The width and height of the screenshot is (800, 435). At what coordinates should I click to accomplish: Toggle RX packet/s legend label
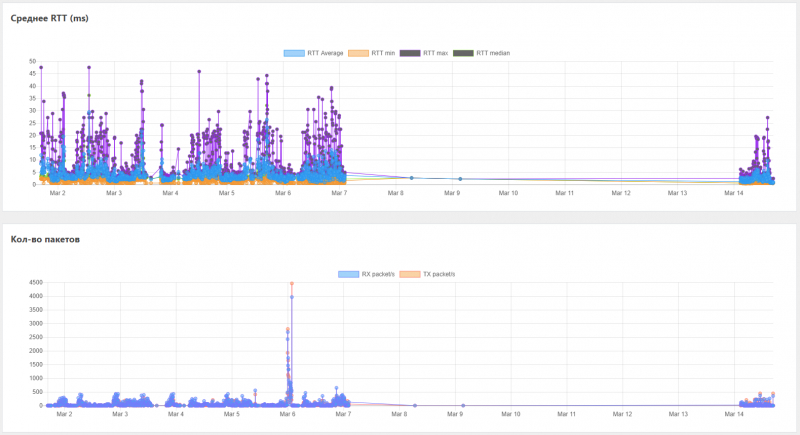tap(378, 274)
